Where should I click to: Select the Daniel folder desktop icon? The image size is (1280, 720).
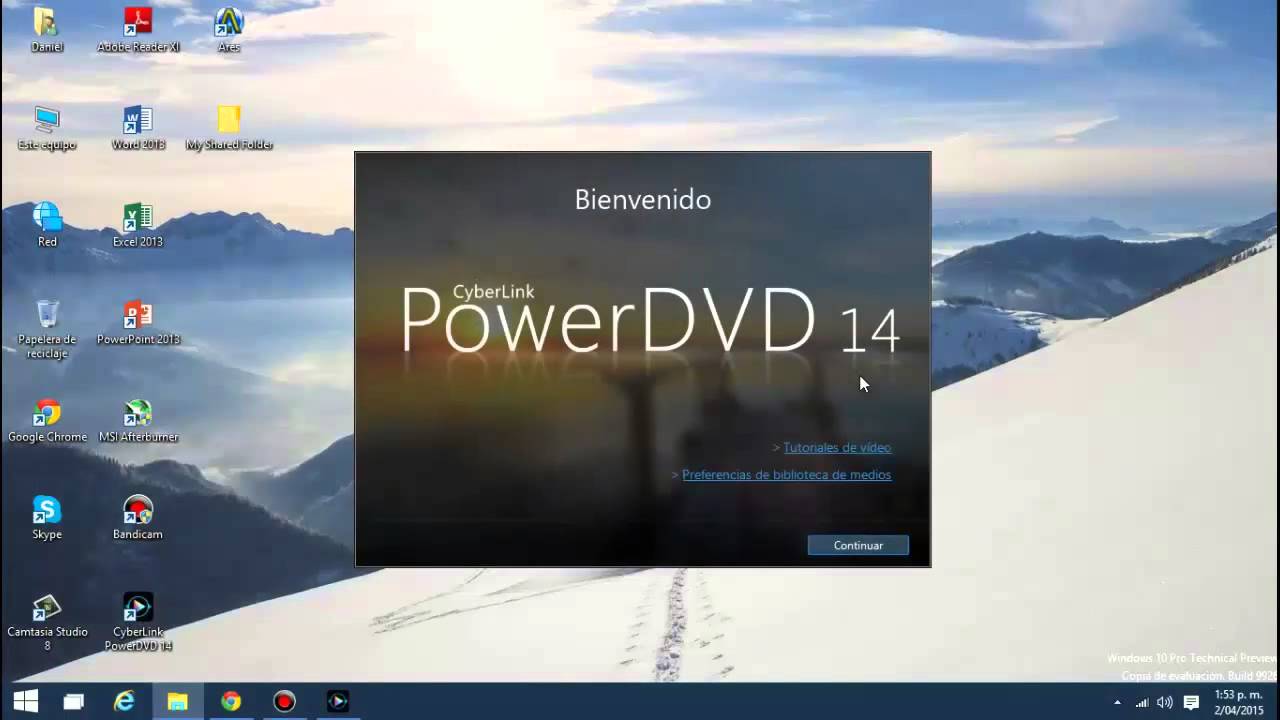click(x=47, y=30)
